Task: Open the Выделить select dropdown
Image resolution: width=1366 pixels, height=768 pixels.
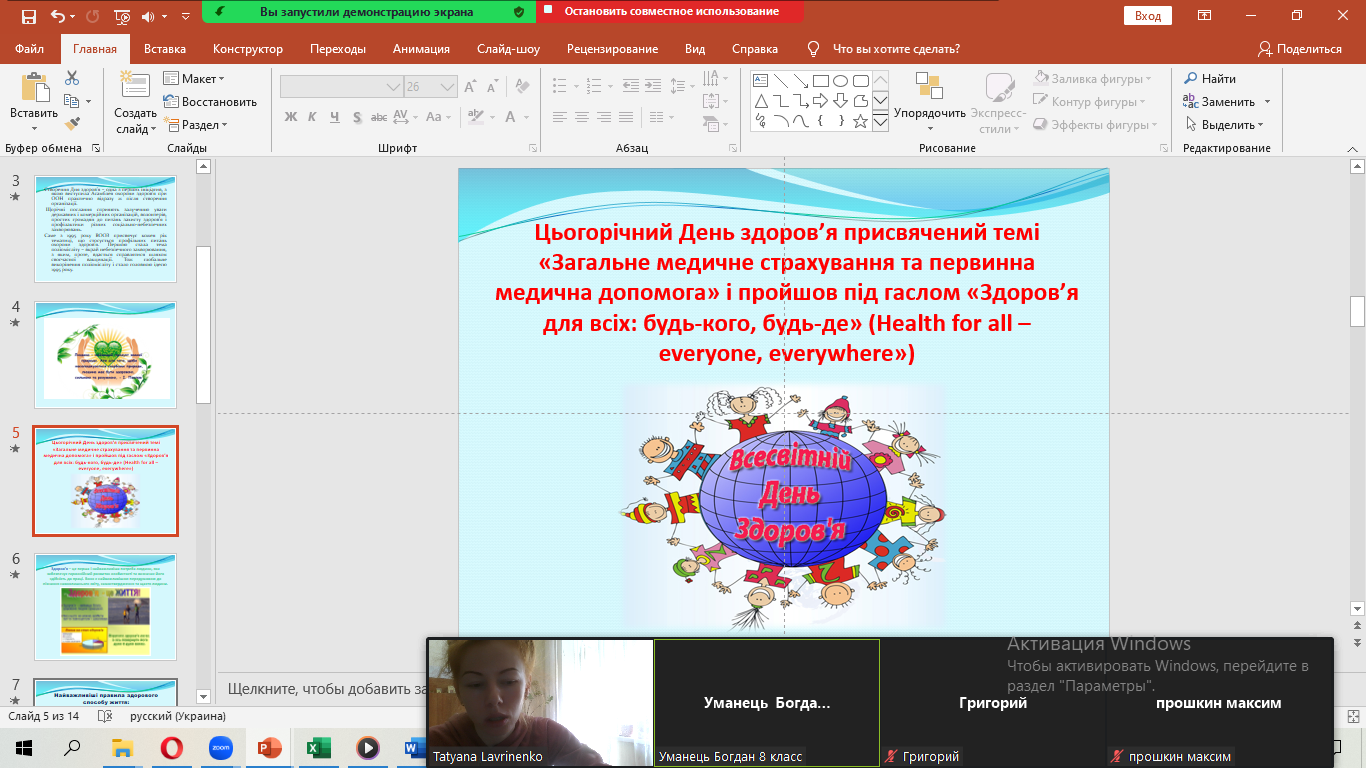Action: coord(1226,125)
